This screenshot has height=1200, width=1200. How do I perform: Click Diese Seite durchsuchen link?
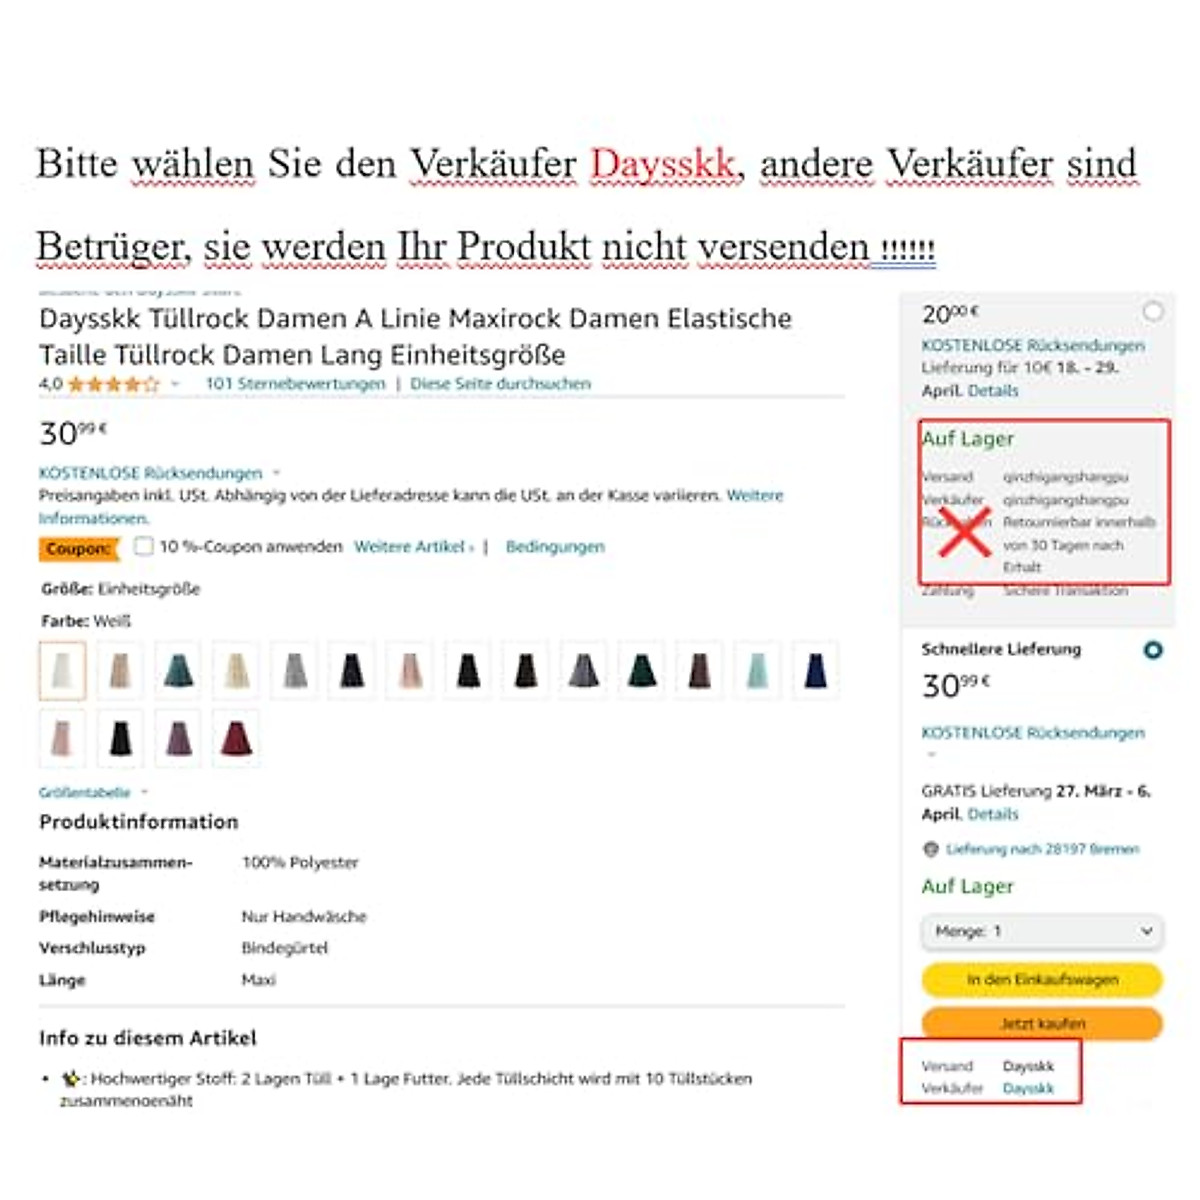point(500,384)
